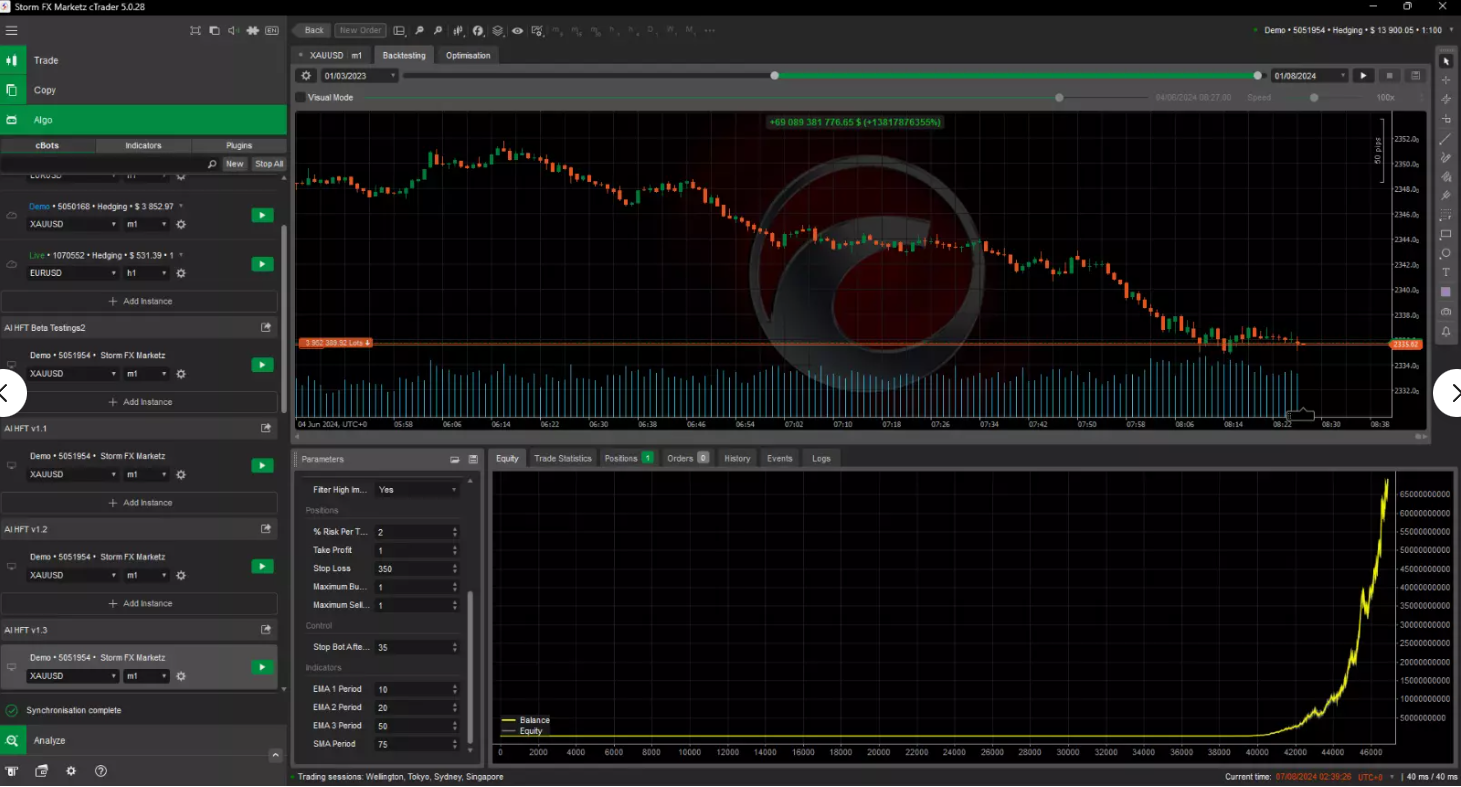
Task: Select the rectangle shape tool
Action: coord(1445,234)
